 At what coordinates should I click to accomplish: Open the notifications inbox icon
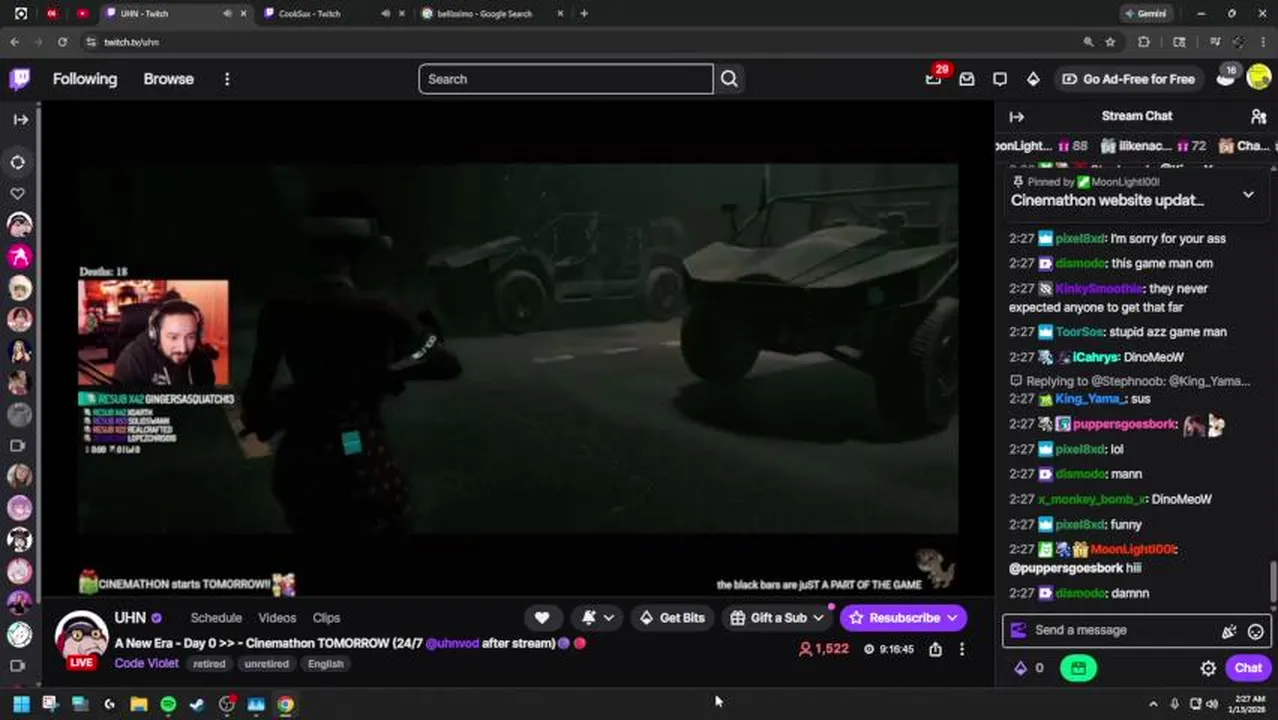tap(967, 79)
